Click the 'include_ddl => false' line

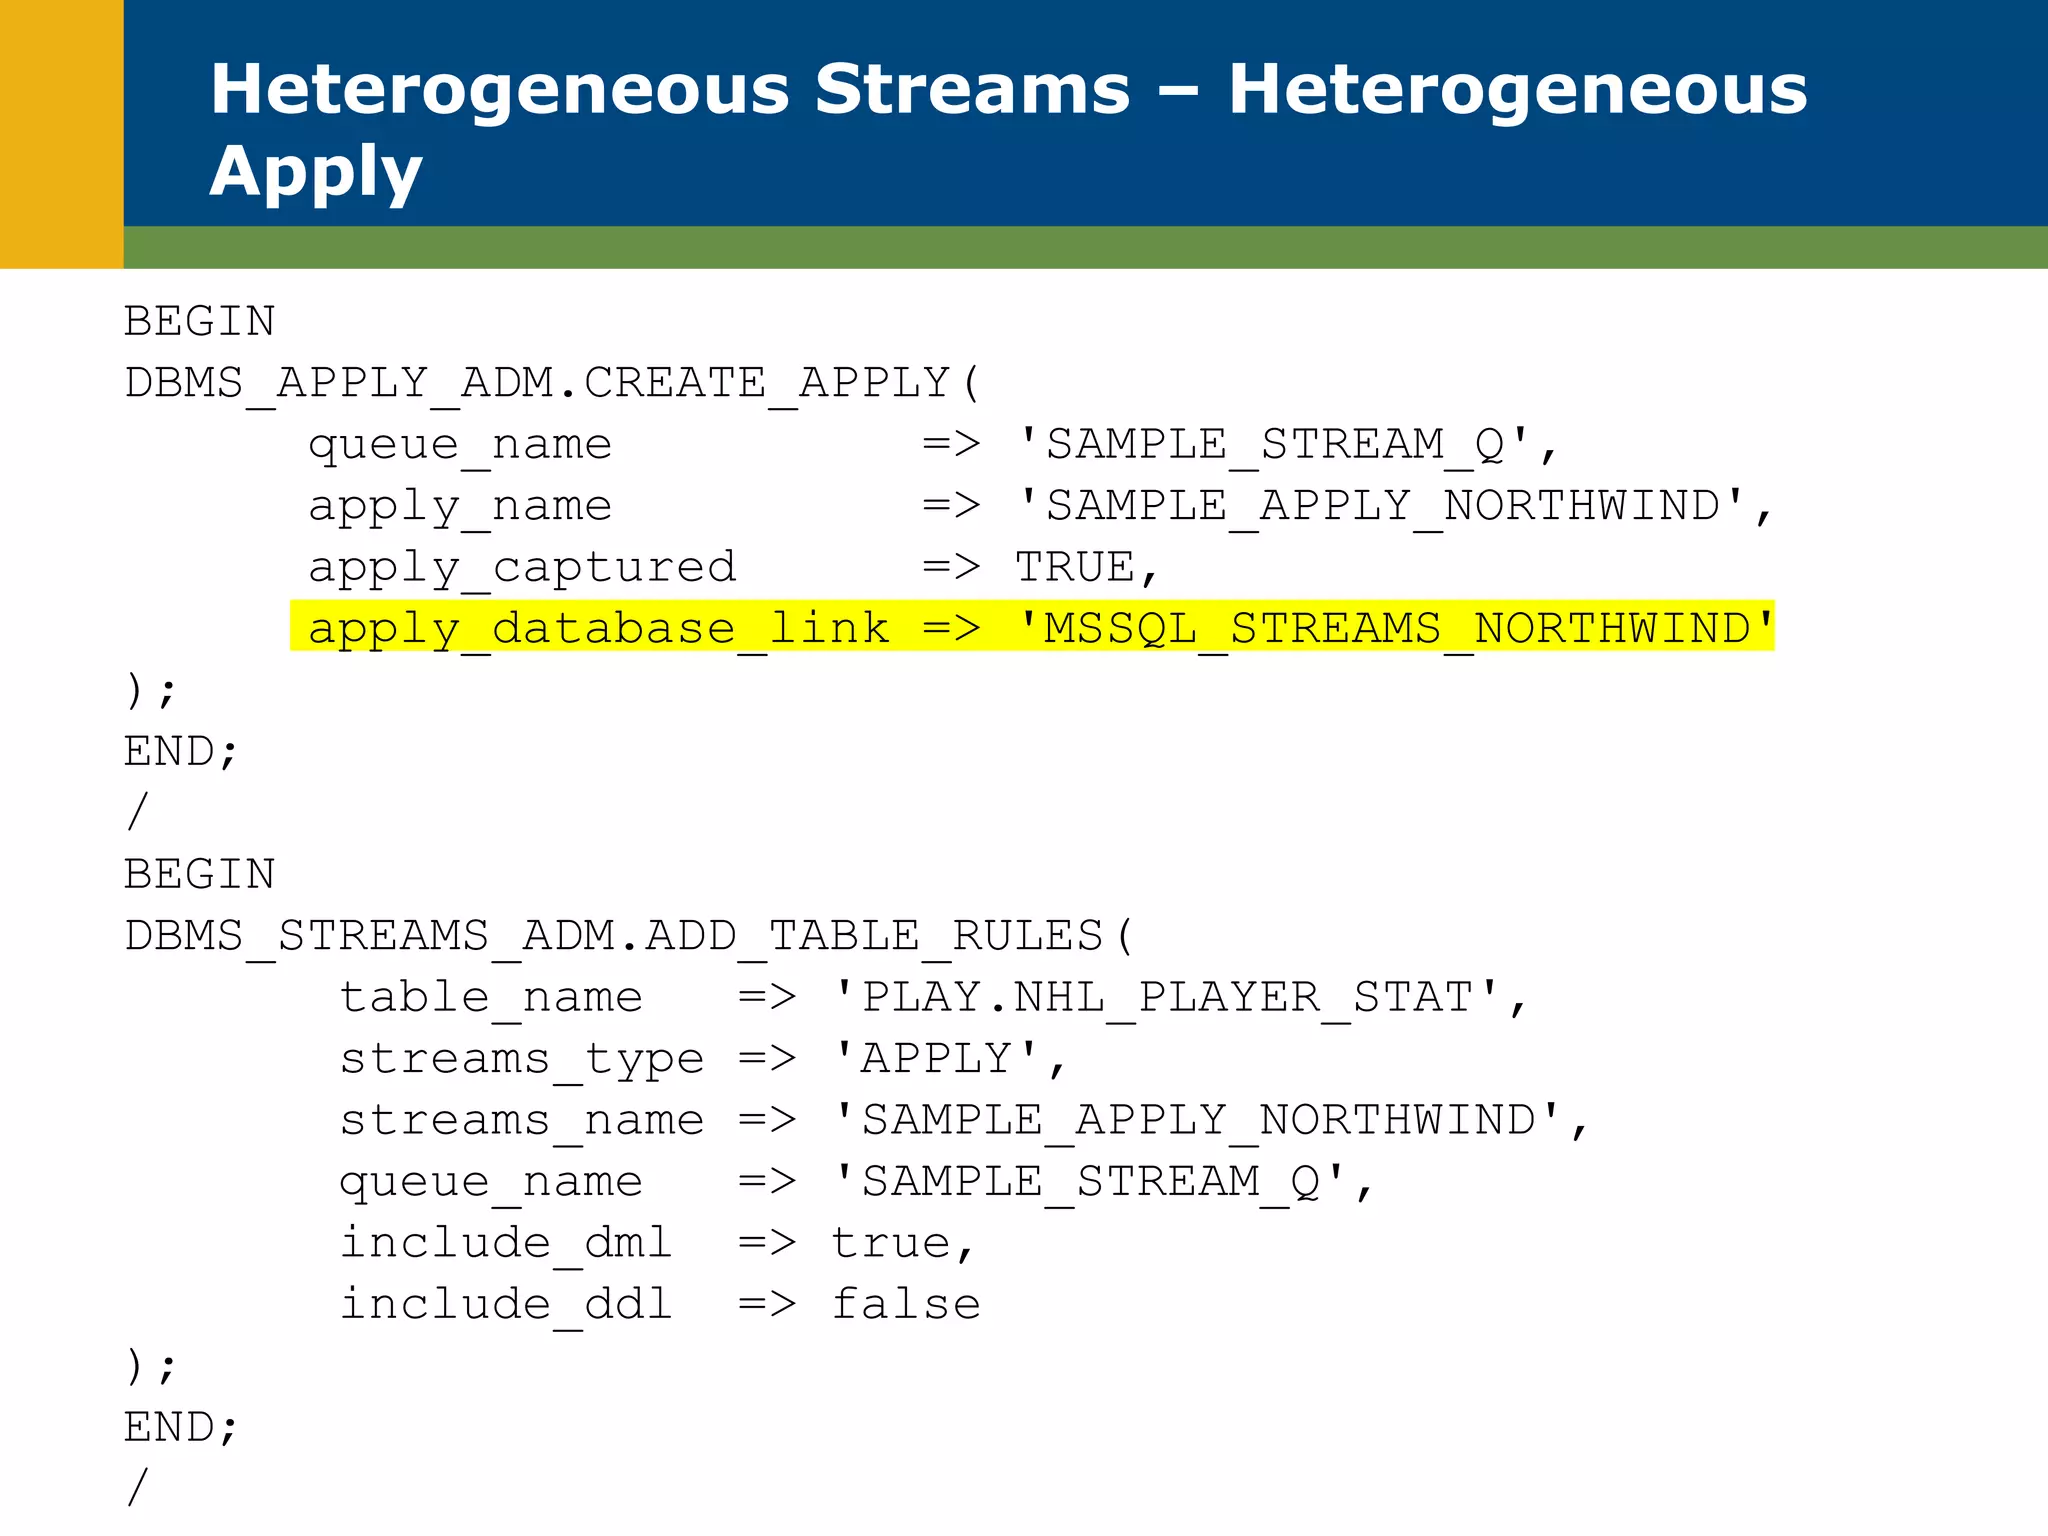pyautogui.click(x=660, y=1305)
